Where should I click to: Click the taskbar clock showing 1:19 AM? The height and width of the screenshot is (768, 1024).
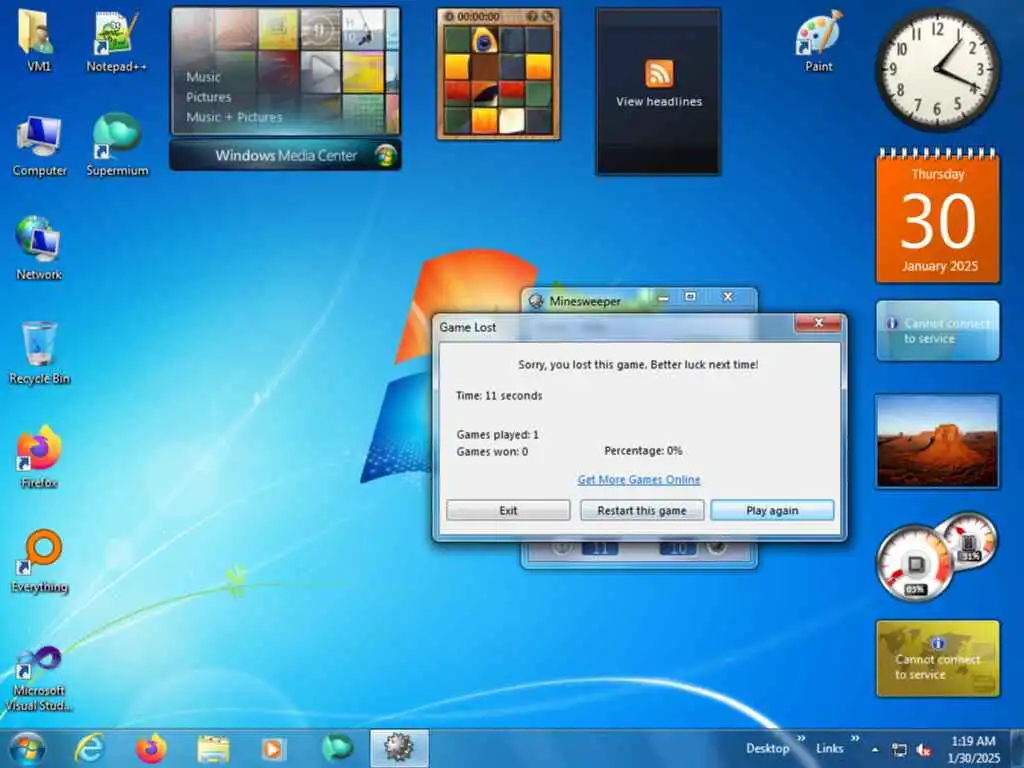pos(973,749)
